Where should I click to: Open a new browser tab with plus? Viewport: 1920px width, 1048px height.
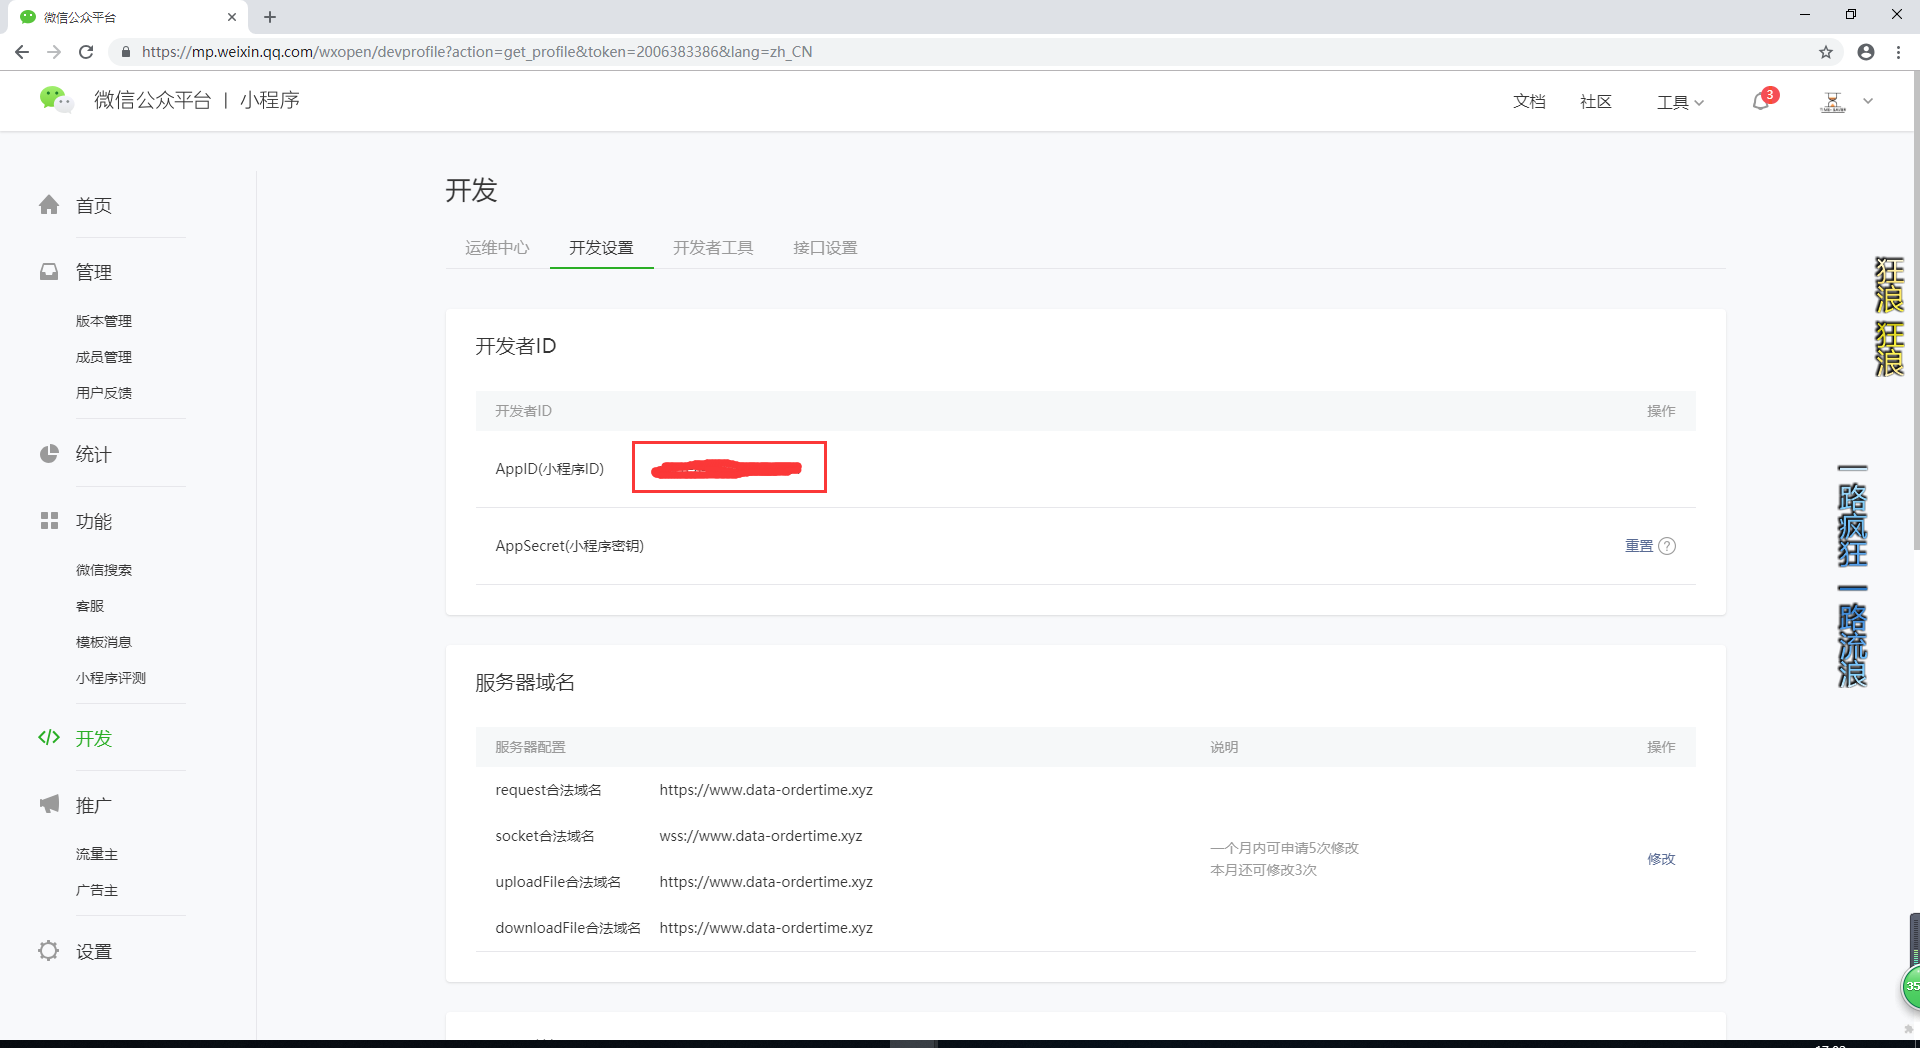tap(270, 17)
